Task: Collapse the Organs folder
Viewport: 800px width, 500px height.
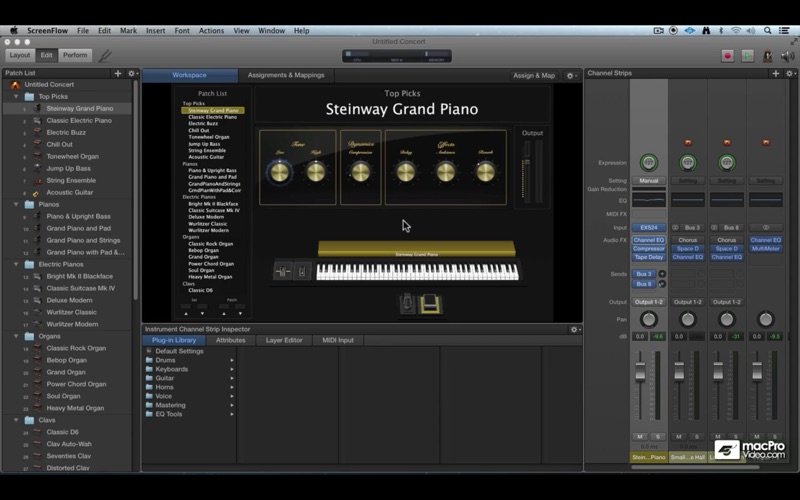Action: (16, 336)
